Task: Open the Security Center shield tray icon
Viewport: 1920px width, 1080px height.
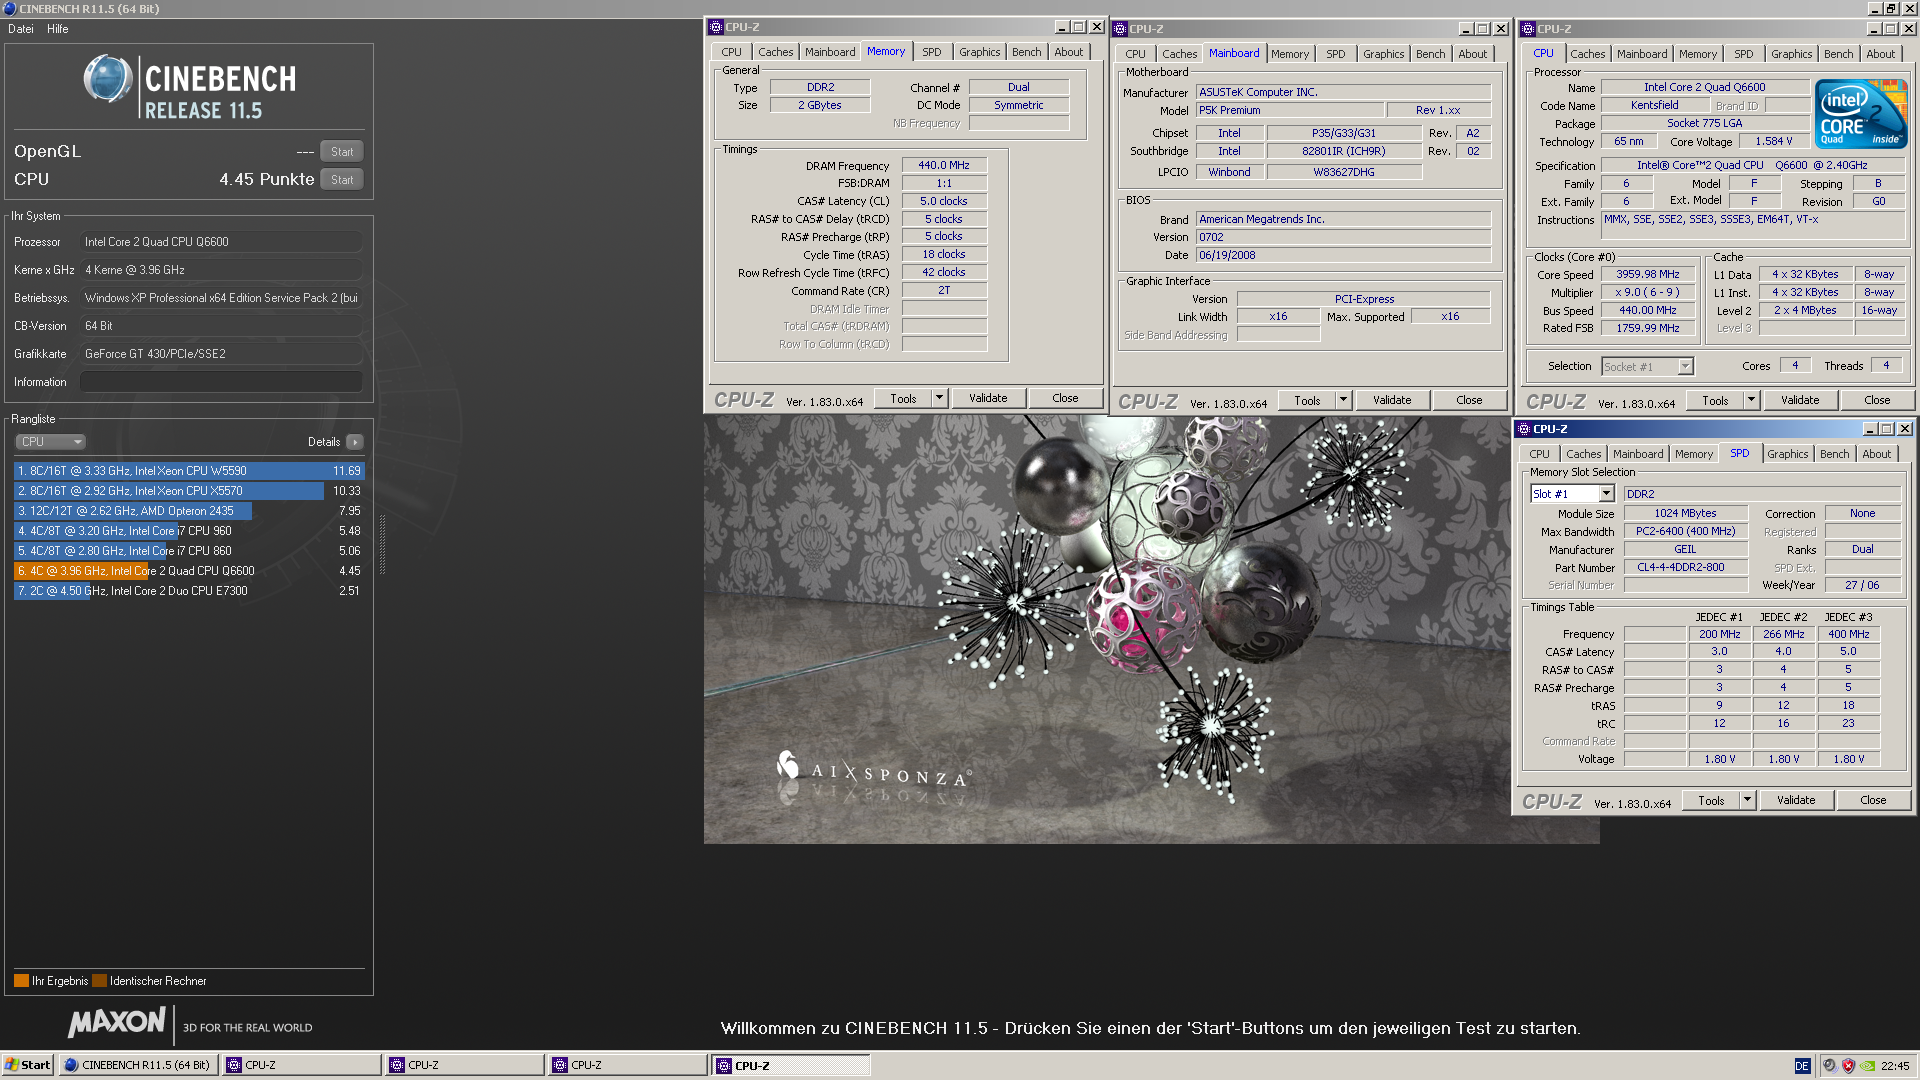Action: (x=1848, y=1065)
